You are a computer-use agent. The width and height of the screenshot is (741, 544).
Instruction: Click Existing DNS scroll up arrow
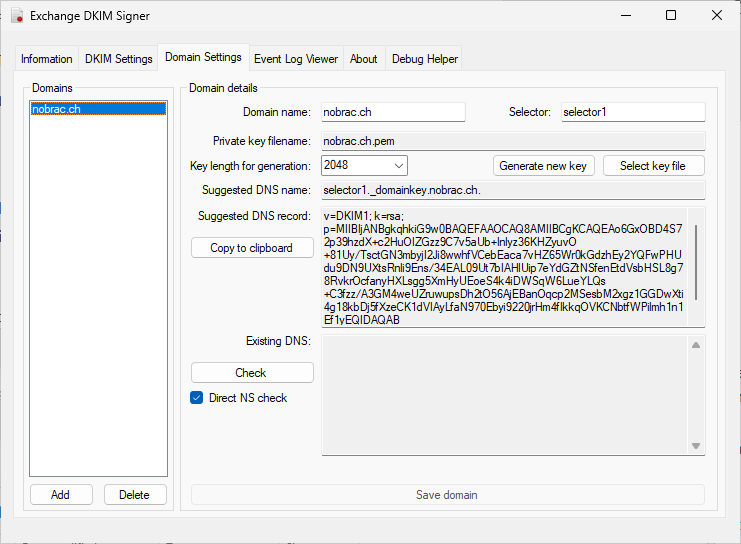[x=696, y=345]
